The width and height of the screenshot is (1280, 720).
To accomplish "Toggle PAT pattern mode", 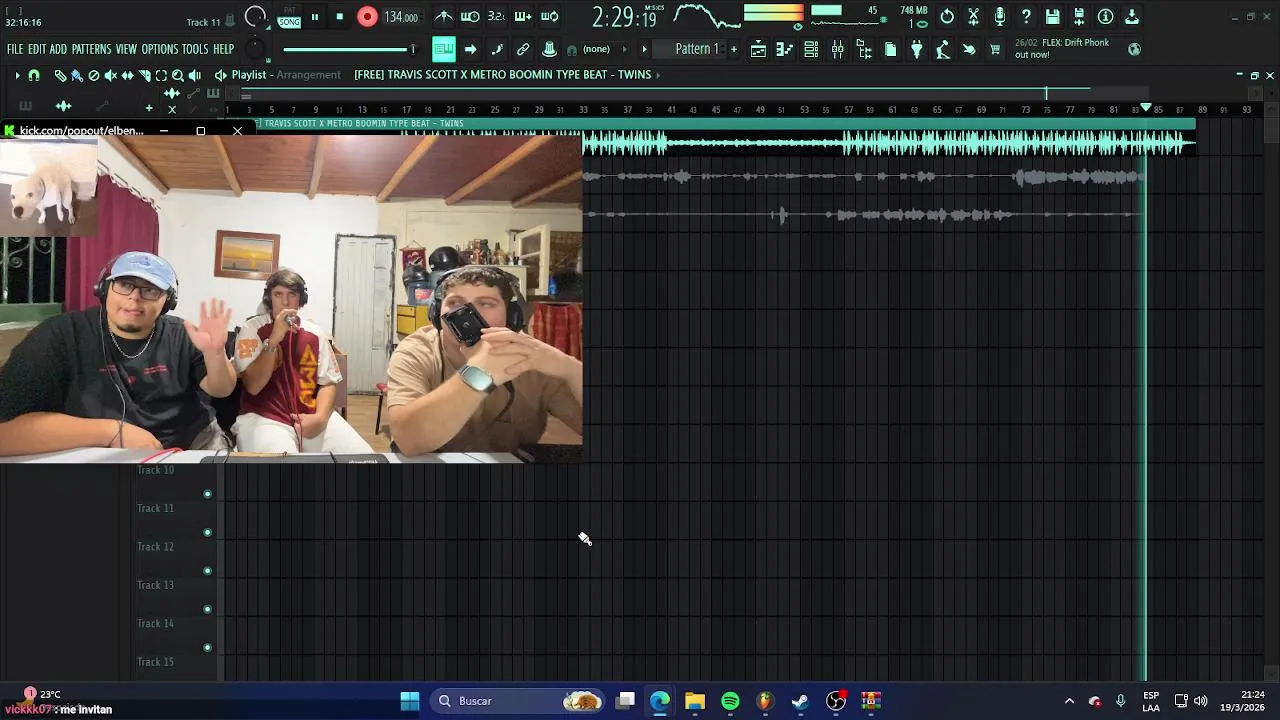I will (289, 10).
